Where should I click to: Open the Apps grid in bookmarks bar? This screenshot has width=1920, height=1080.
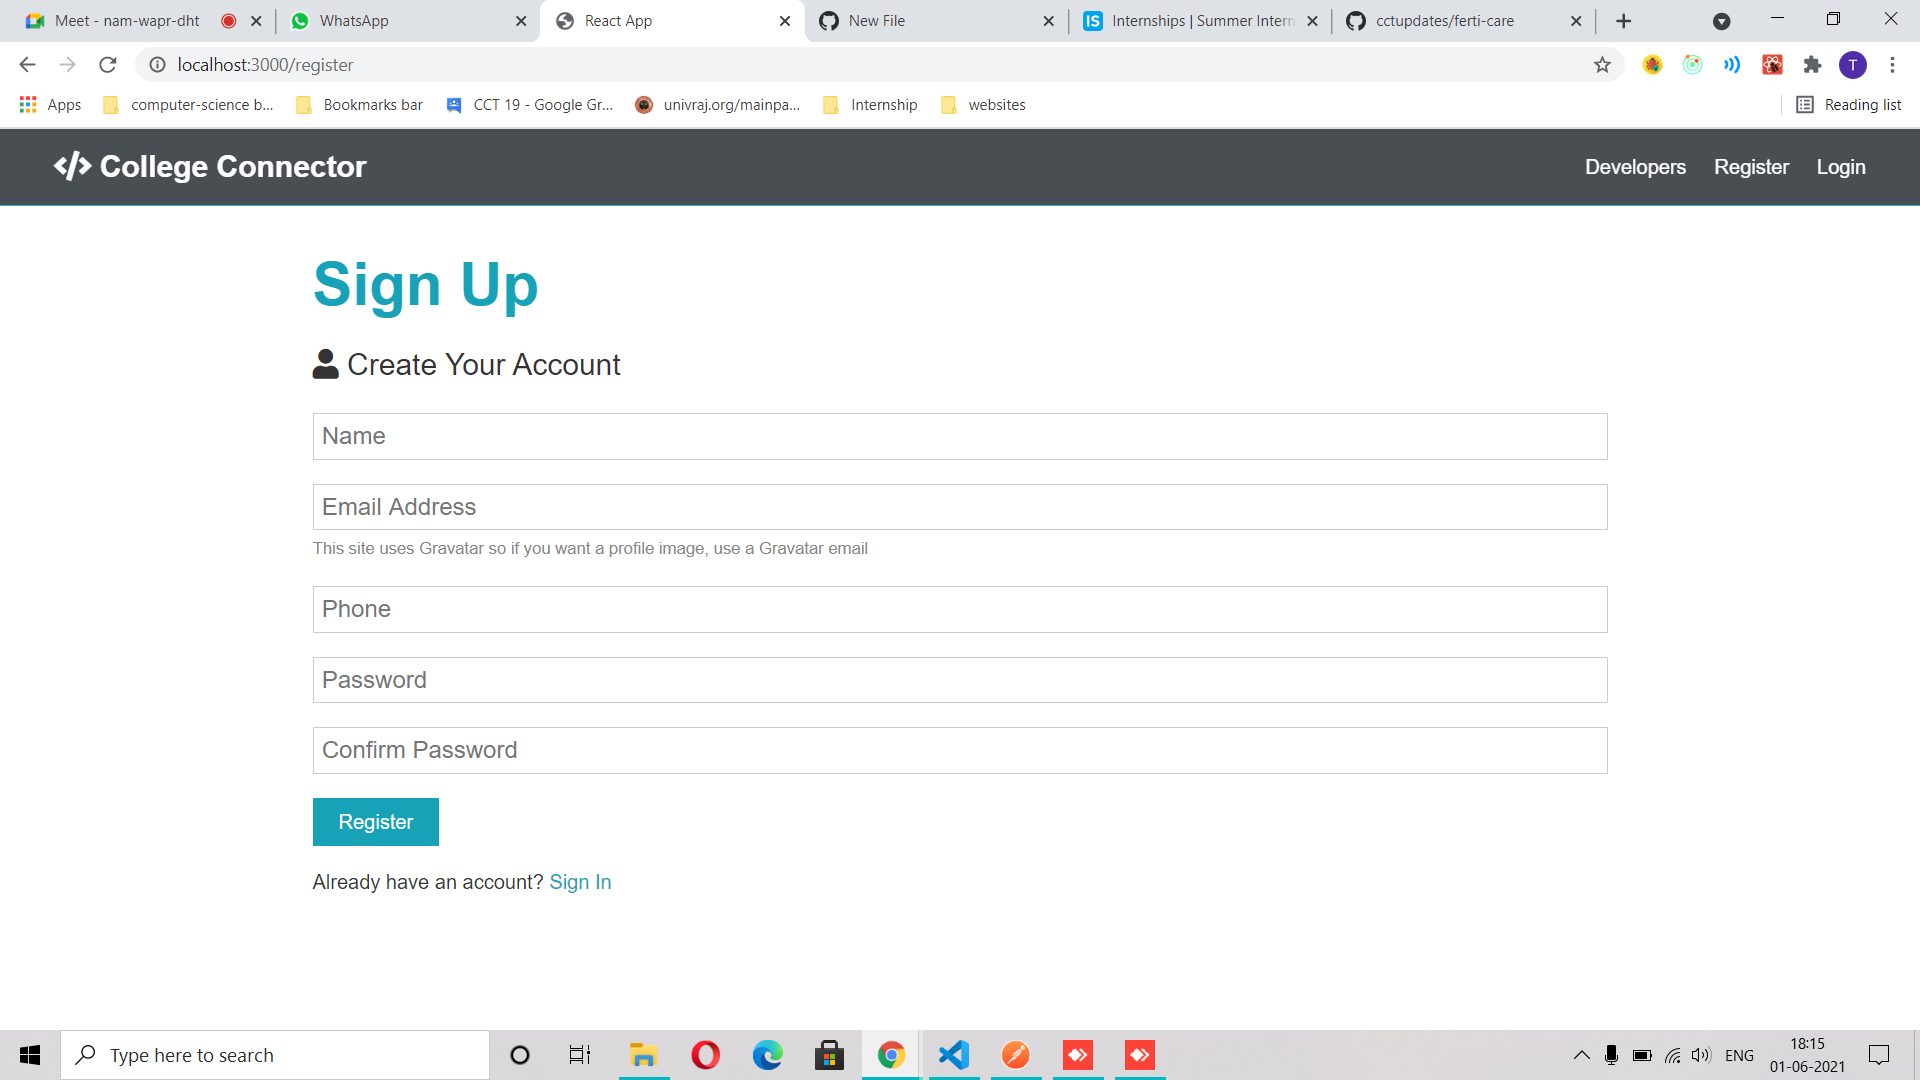click(50, 105)
